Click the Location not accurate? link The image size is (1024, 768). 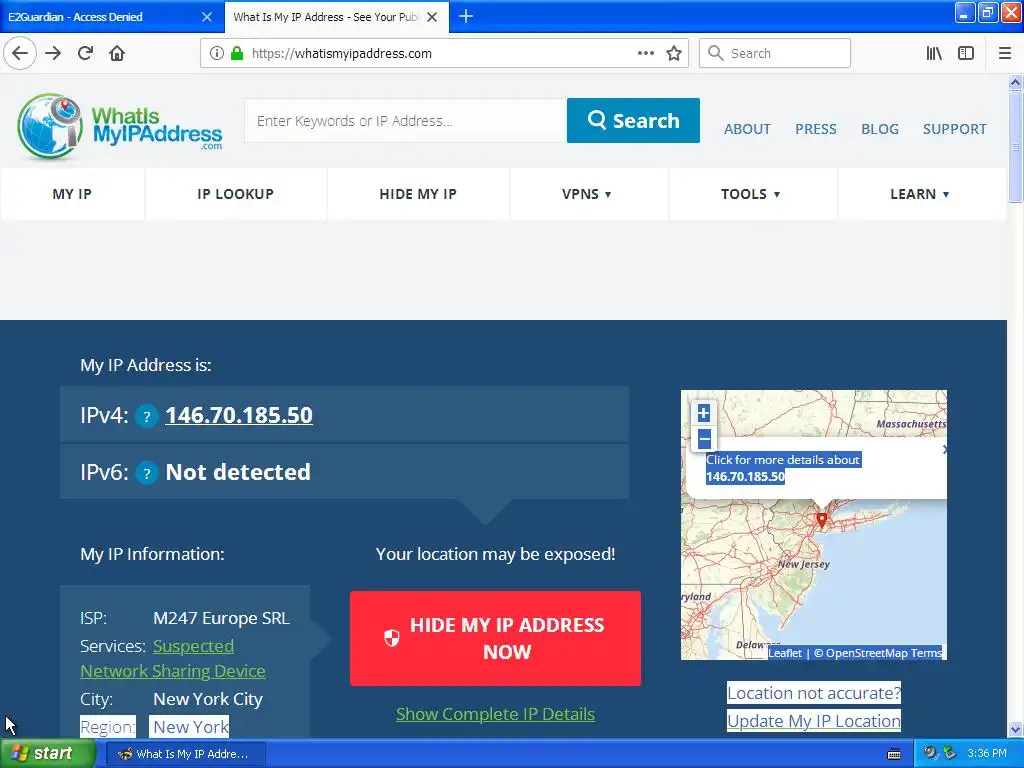pyautogui.click(x=814, y=693)
